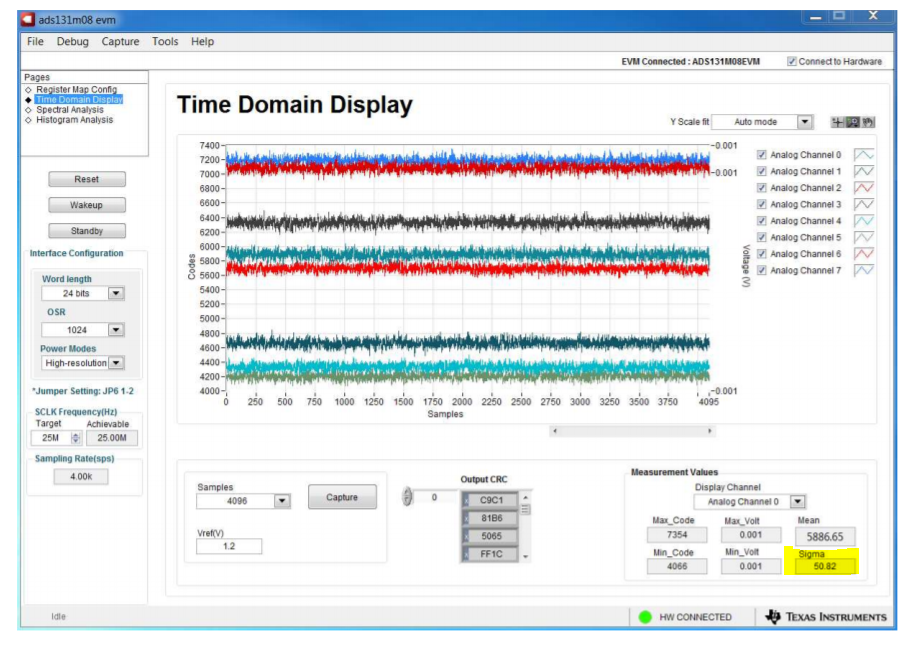Select the pan hand tool for the graph
Image resolution: width=923 pixels, height=647 pixels.
pyautogui.click(x=868, y=121)
